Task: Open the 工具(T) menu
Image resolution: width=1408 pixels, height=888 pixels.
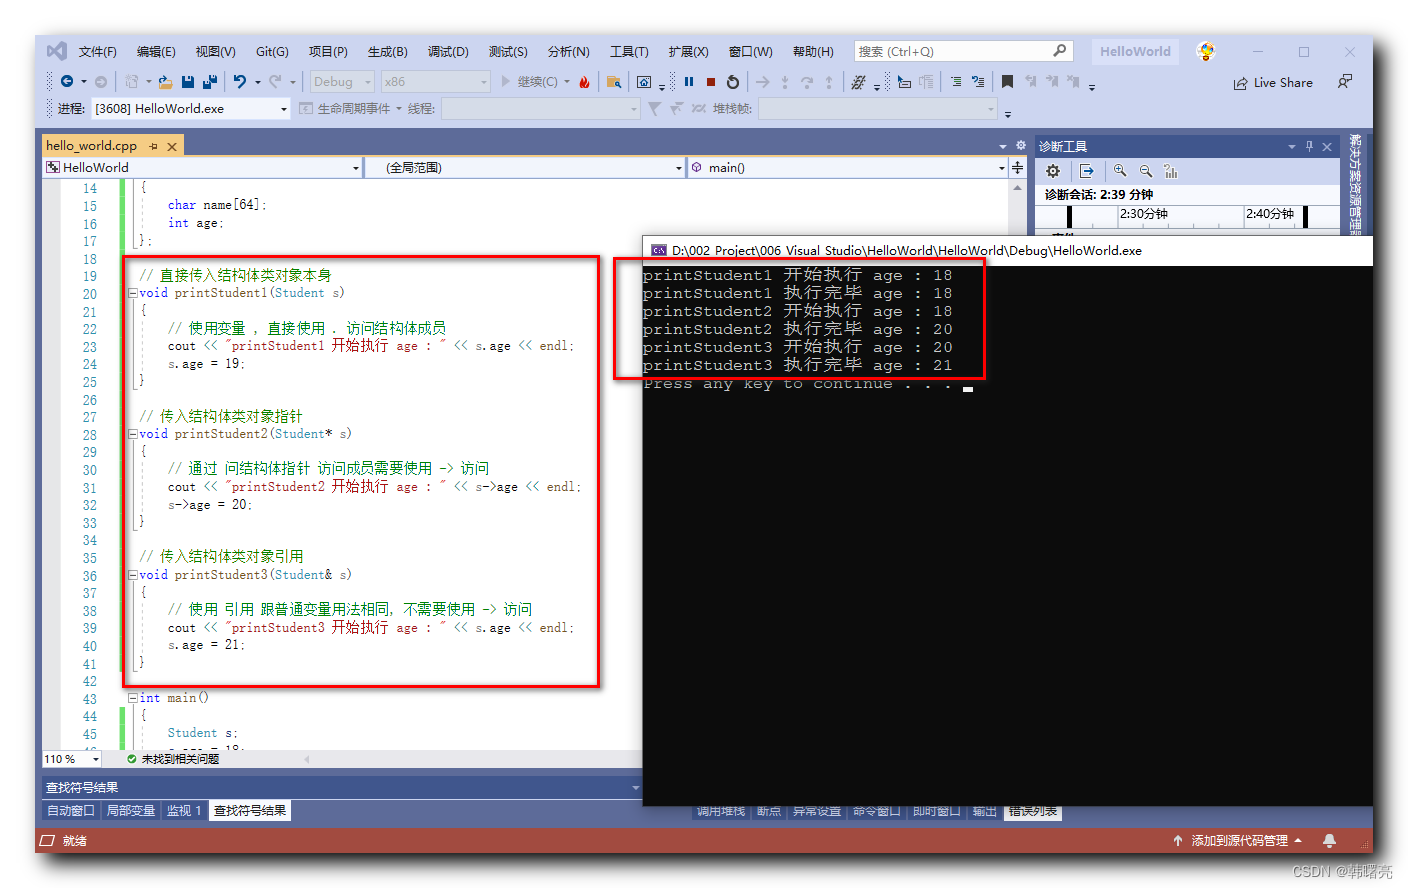Action: click(x=629, y=51)
